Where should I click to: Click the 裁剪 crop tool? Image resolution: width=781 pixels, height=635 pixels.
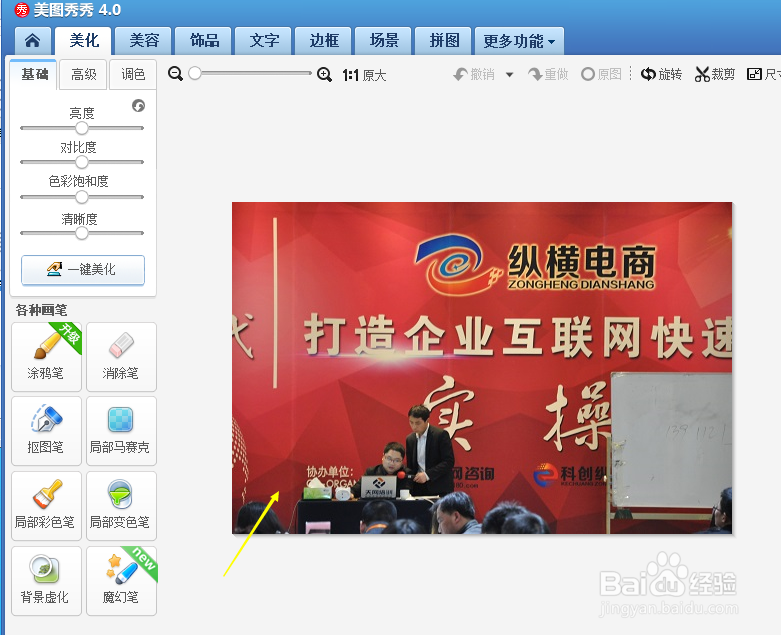(715, 74)
